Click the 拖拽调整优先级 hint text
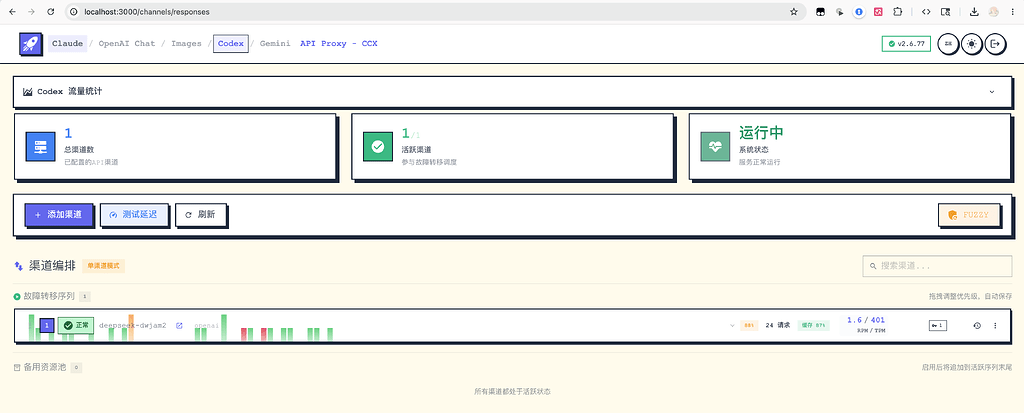The image size is (1024, 413). coord(970,296)
